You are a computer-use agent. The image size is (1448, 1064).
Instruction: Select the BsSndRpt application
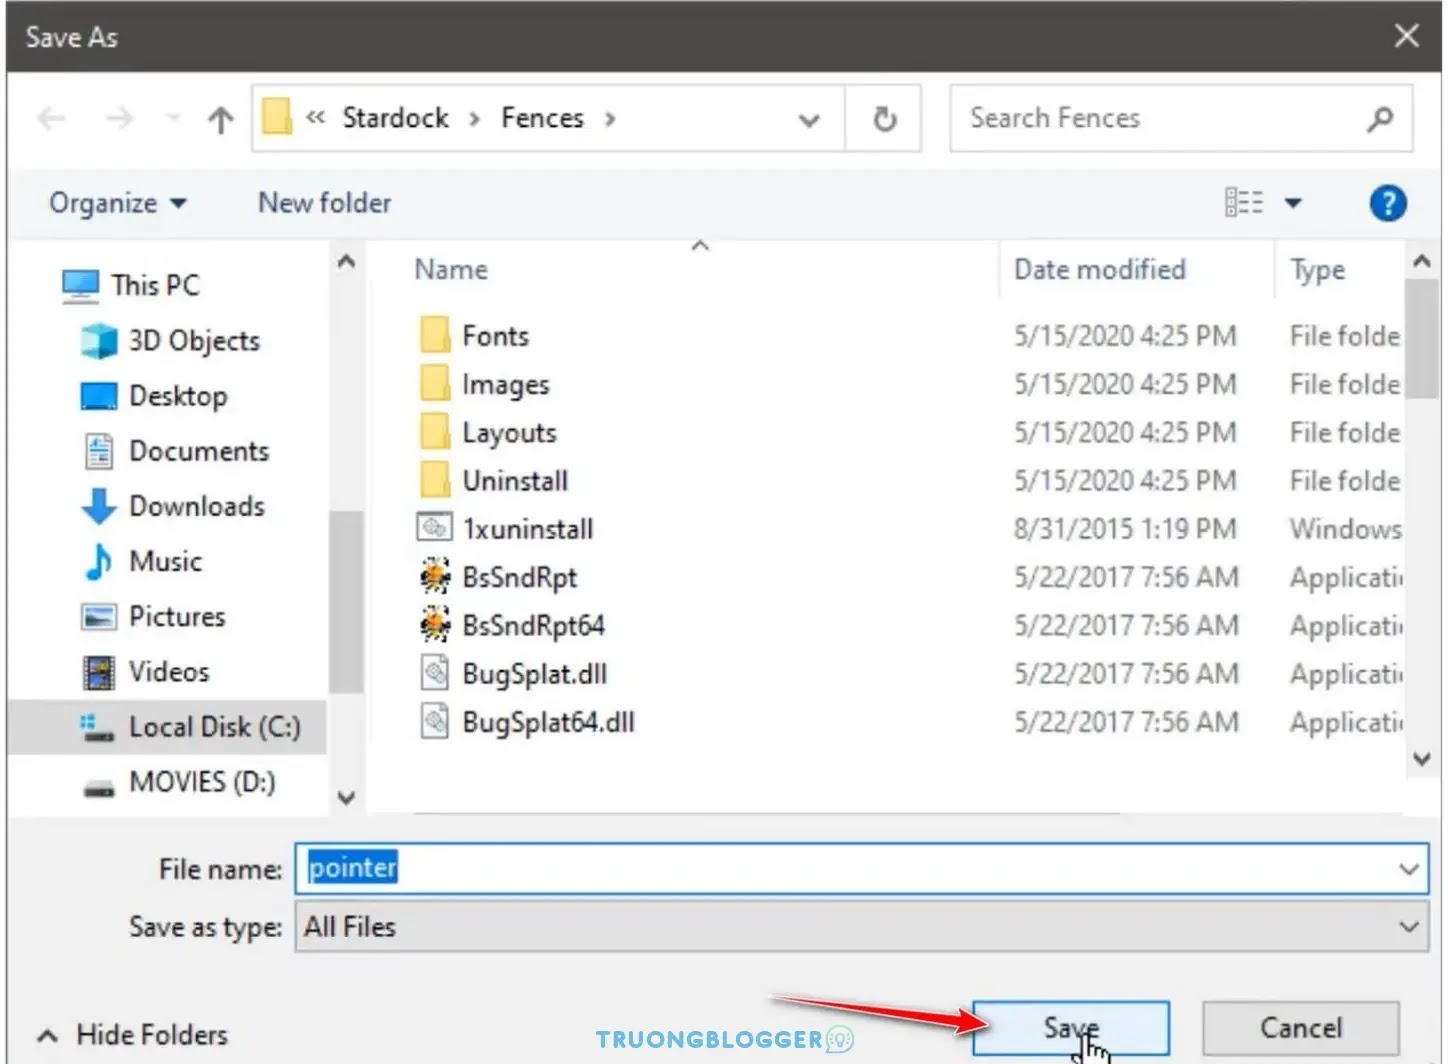click(x=520, y=577)
